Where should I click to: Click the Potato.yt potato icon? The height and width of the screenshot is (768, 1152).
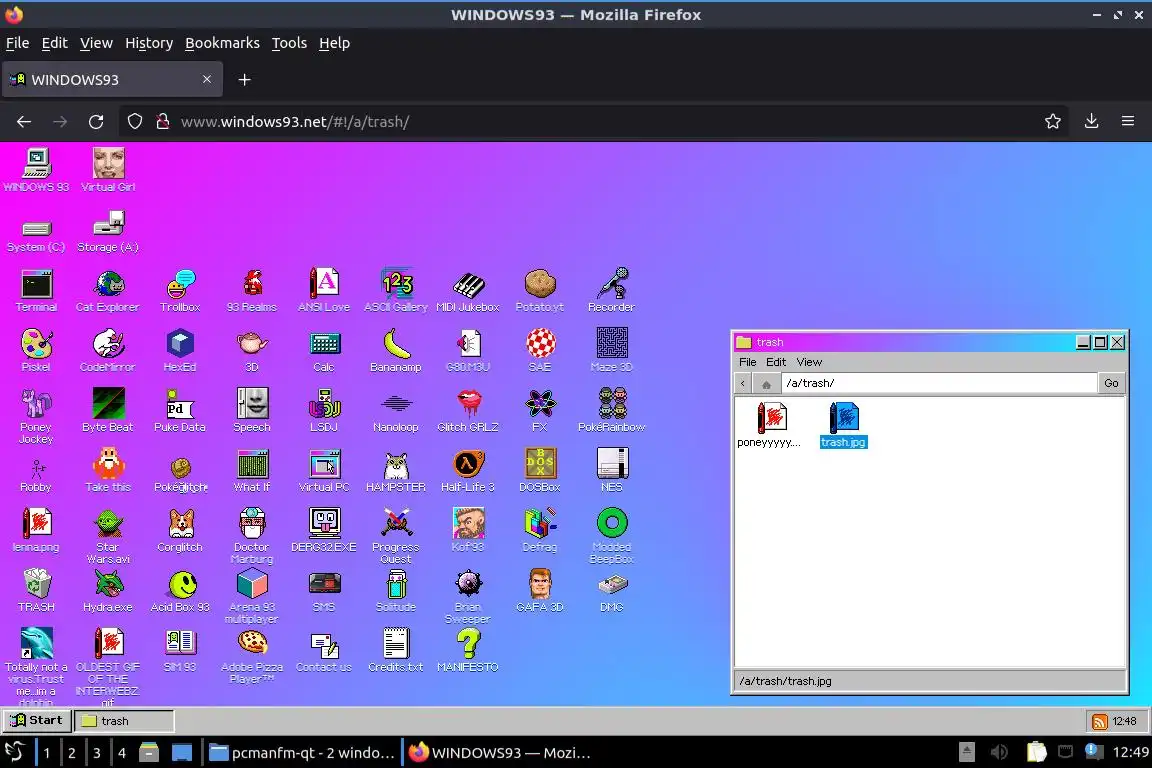(540, 291)
